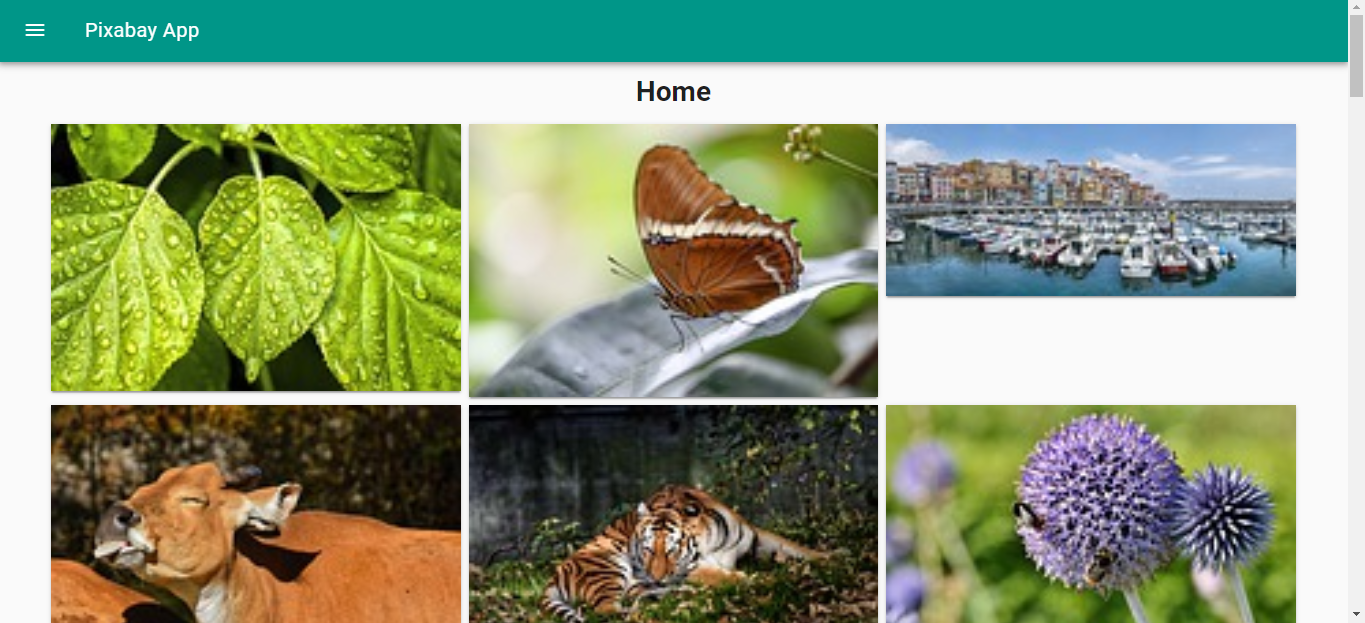Open the hamburger navigation menu
This screenshot has height=623, width=1365.
pos(35,30)
